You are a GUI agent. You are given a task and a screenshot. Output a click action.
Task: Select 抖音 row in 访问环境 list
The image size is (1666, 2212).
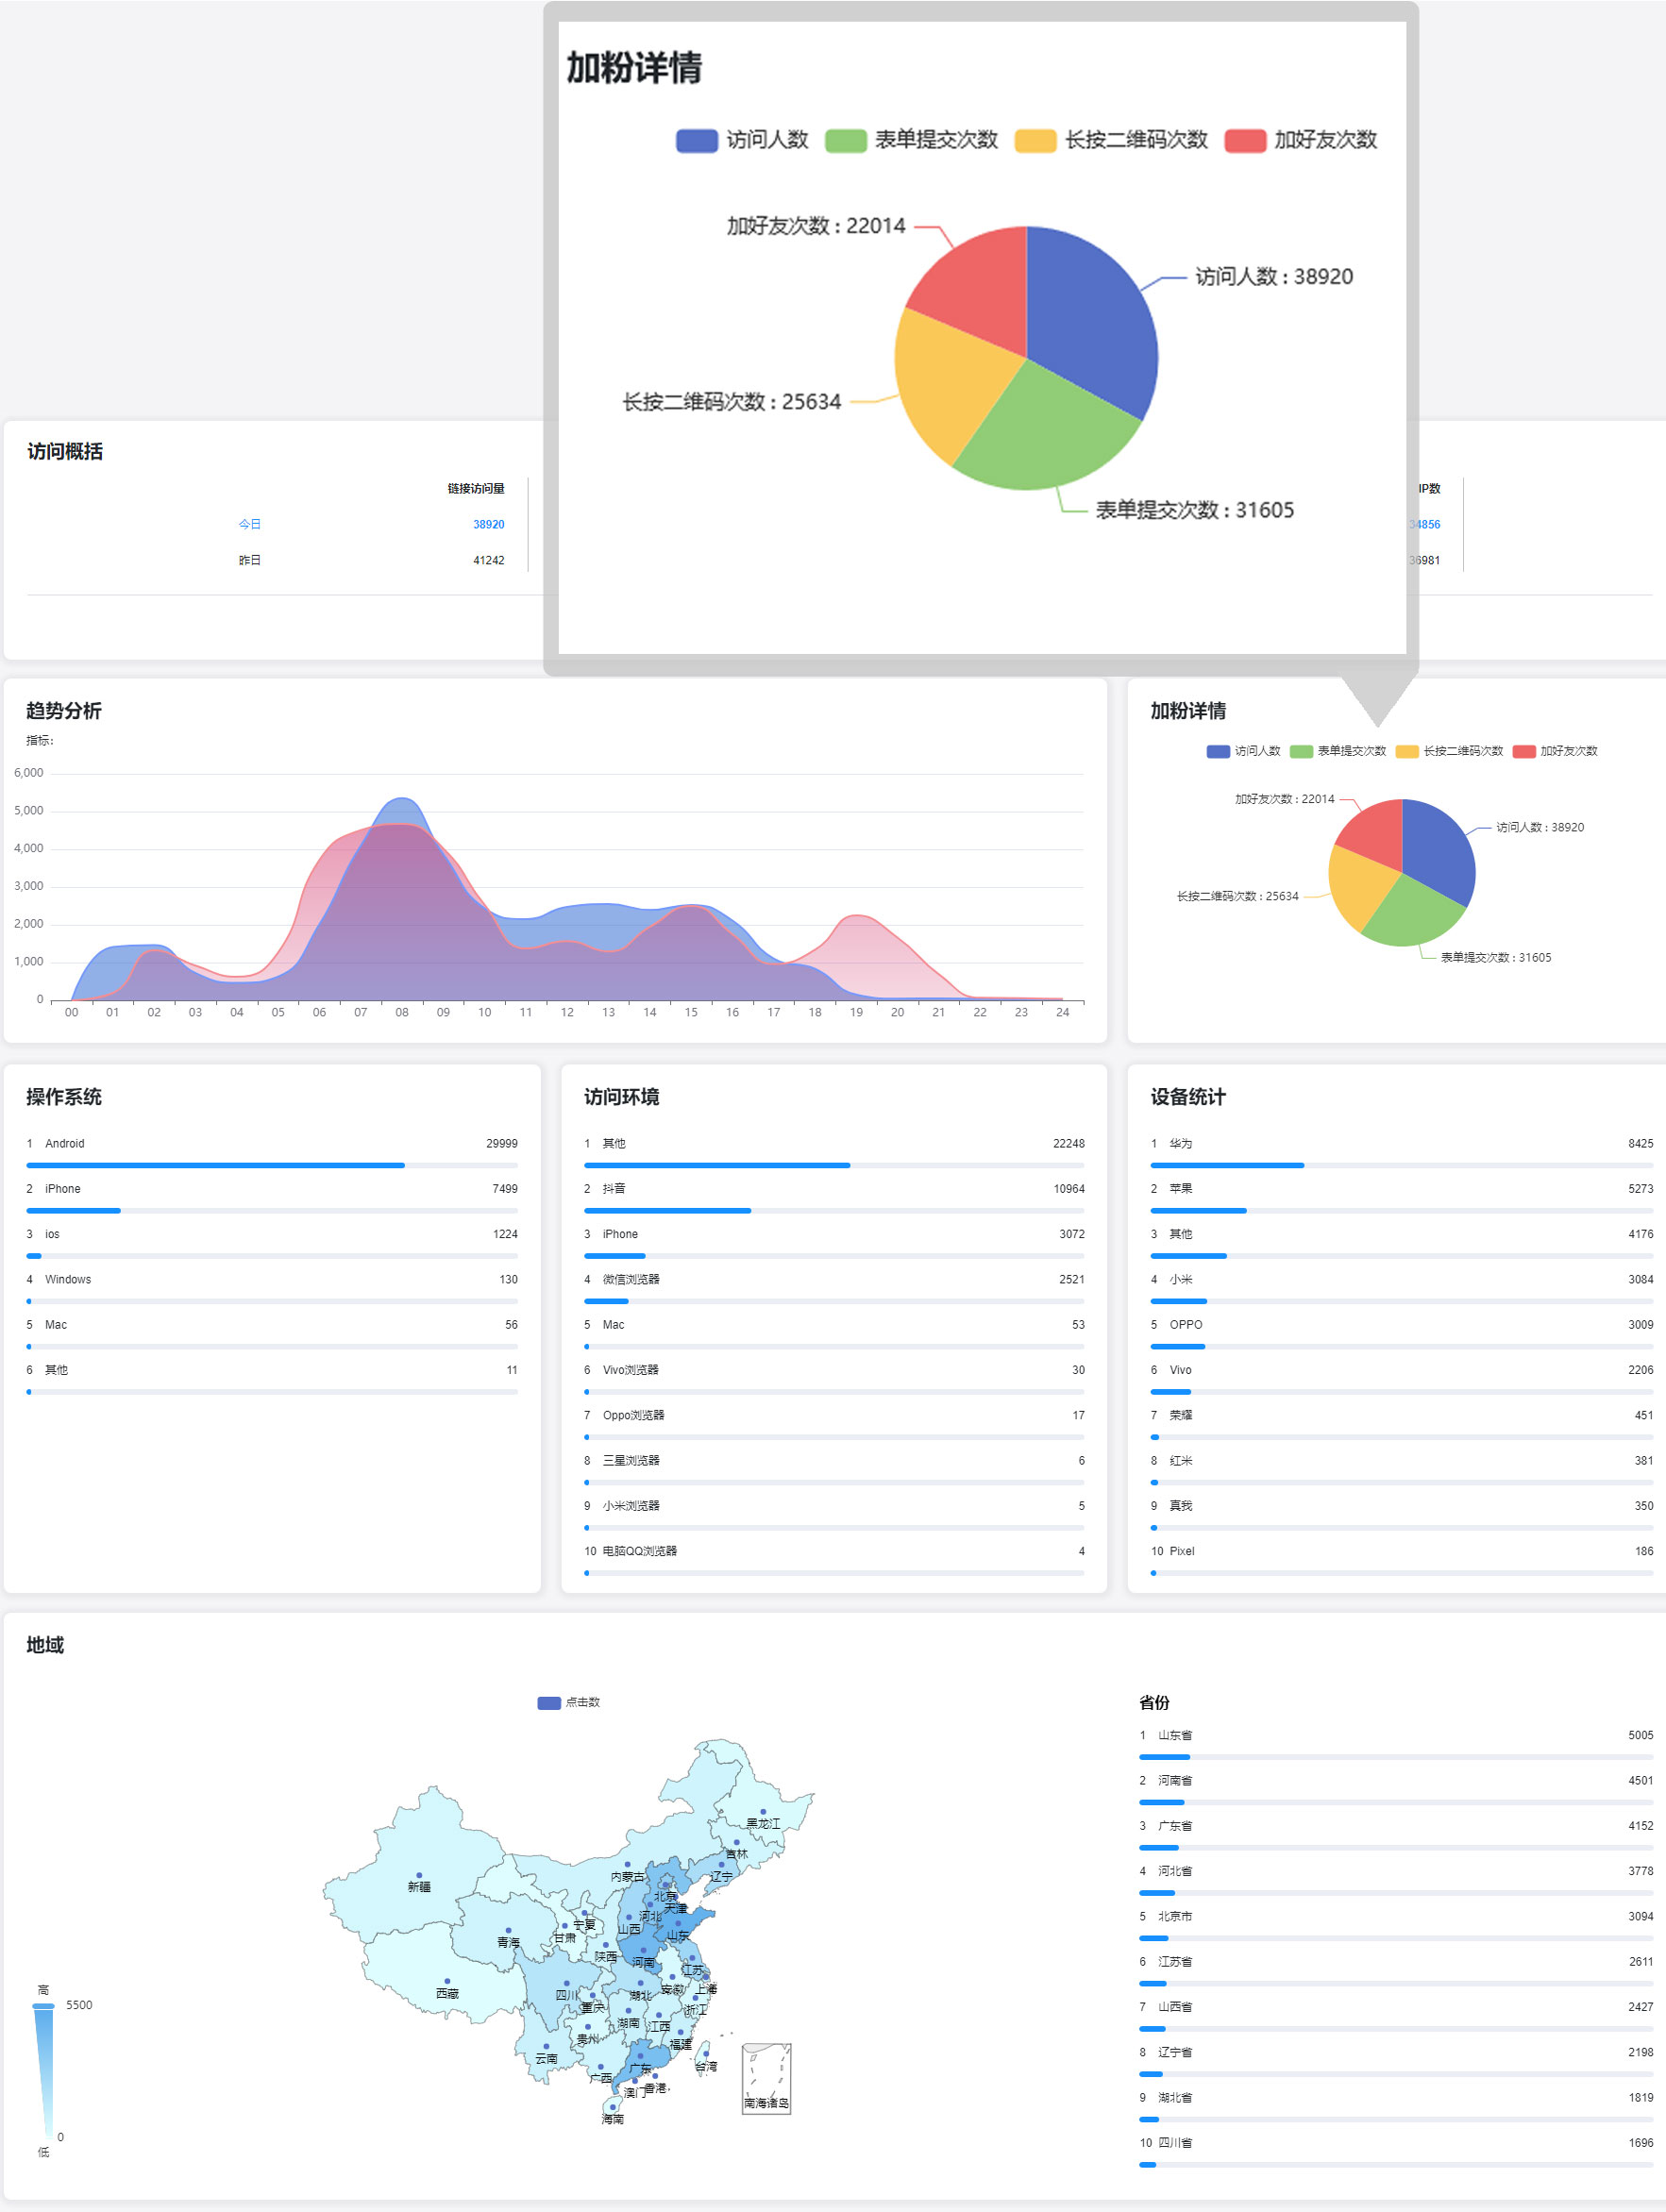coord(833,1189)
